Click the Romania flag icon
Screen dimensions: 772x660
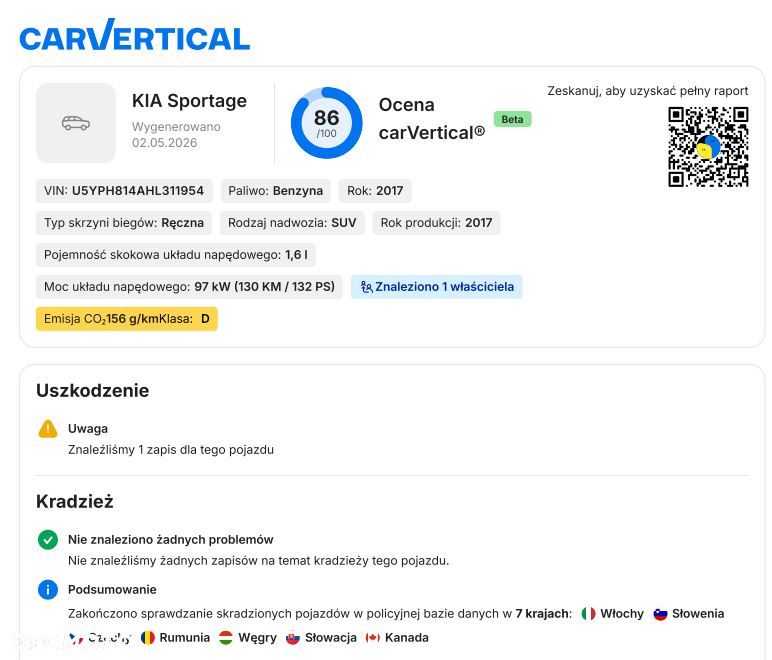[148, 638]
